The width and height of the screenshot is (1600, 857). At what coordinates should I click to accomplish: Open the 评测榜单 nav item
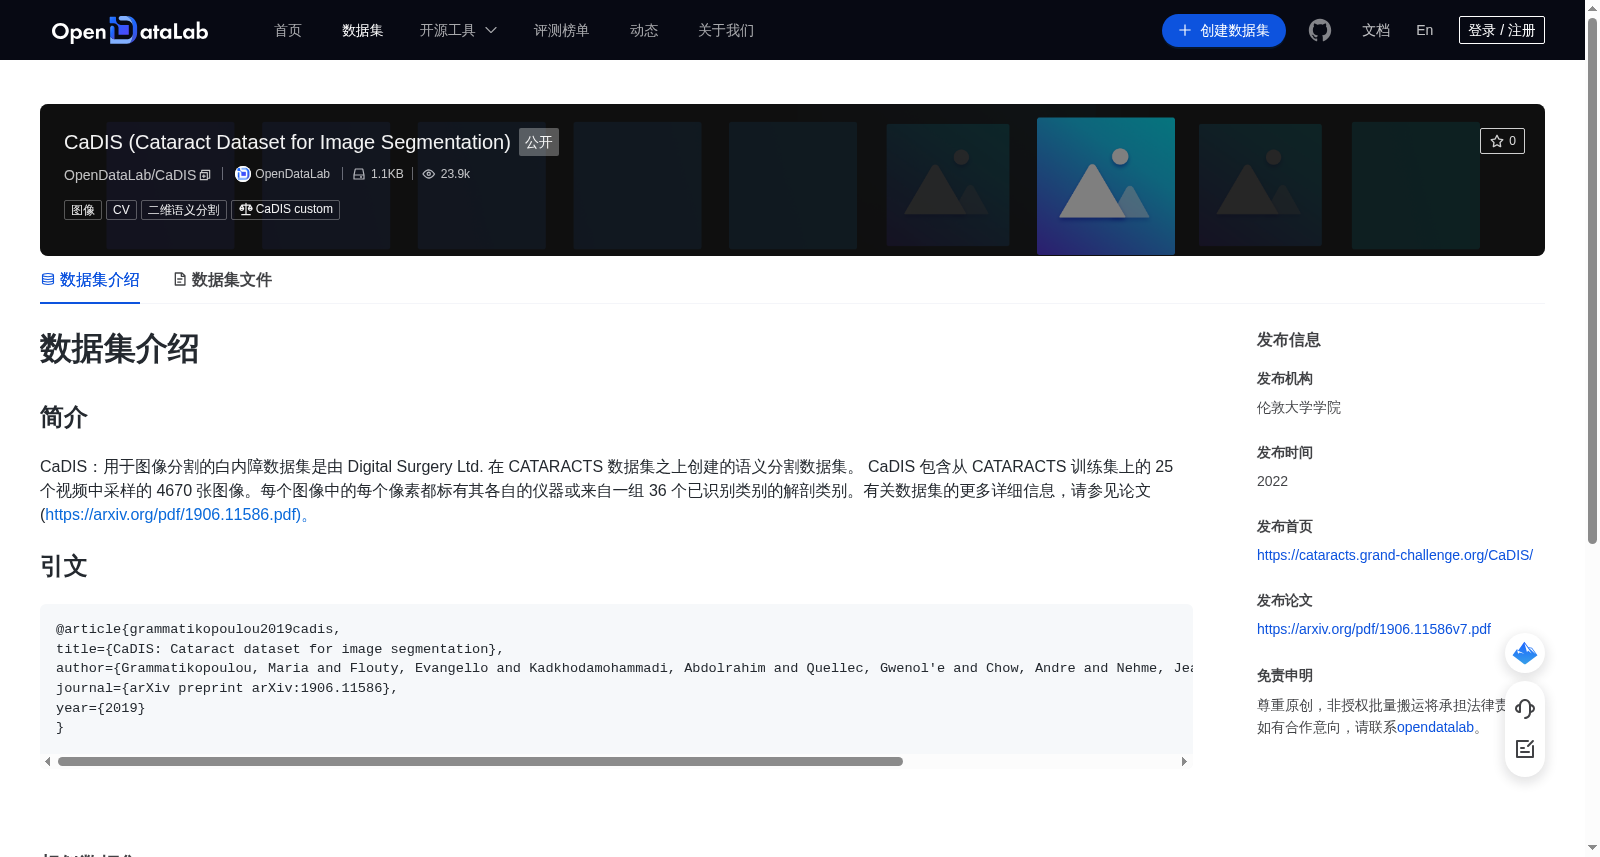pyautogui.click(x=562, y=31)
